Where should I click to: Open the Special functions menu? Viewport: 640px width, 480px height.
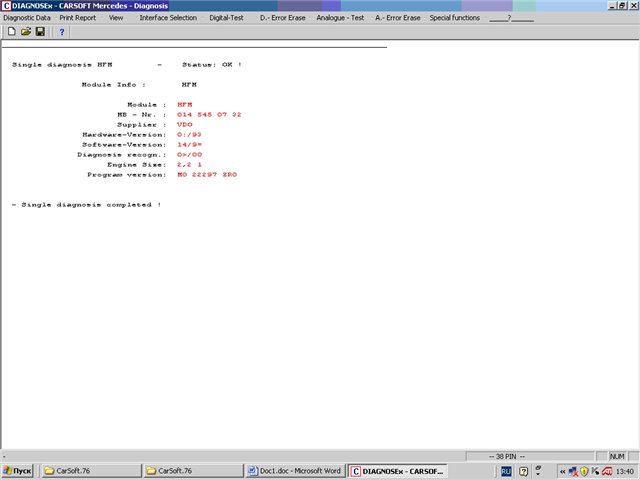pyautogui.click(x=454, y=18)
